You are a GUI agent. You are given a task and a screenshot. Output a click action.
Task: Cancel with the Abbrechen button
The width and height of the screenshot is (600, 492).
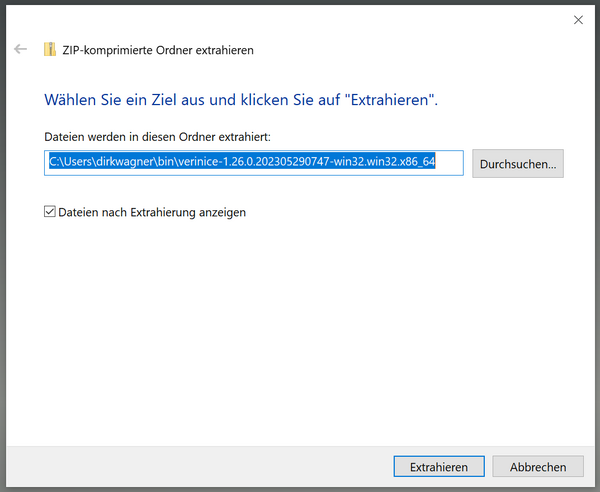pos(538,466)
